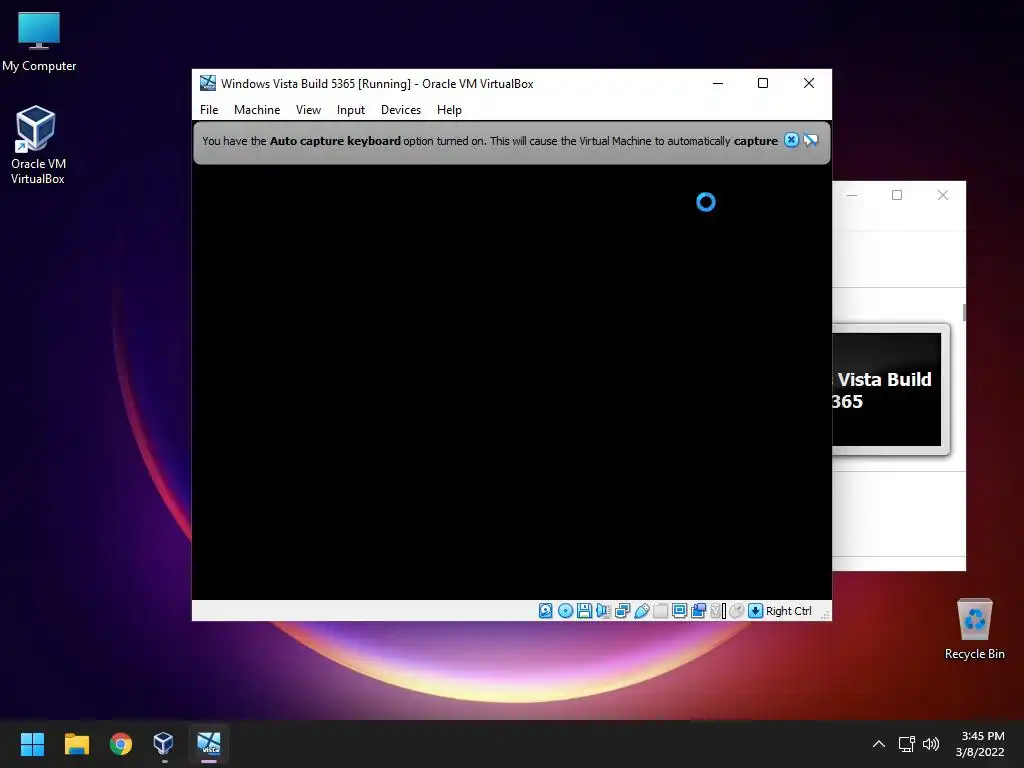Open the Input menu
The image size is (1024, 768).
click(x=351, y=110)
